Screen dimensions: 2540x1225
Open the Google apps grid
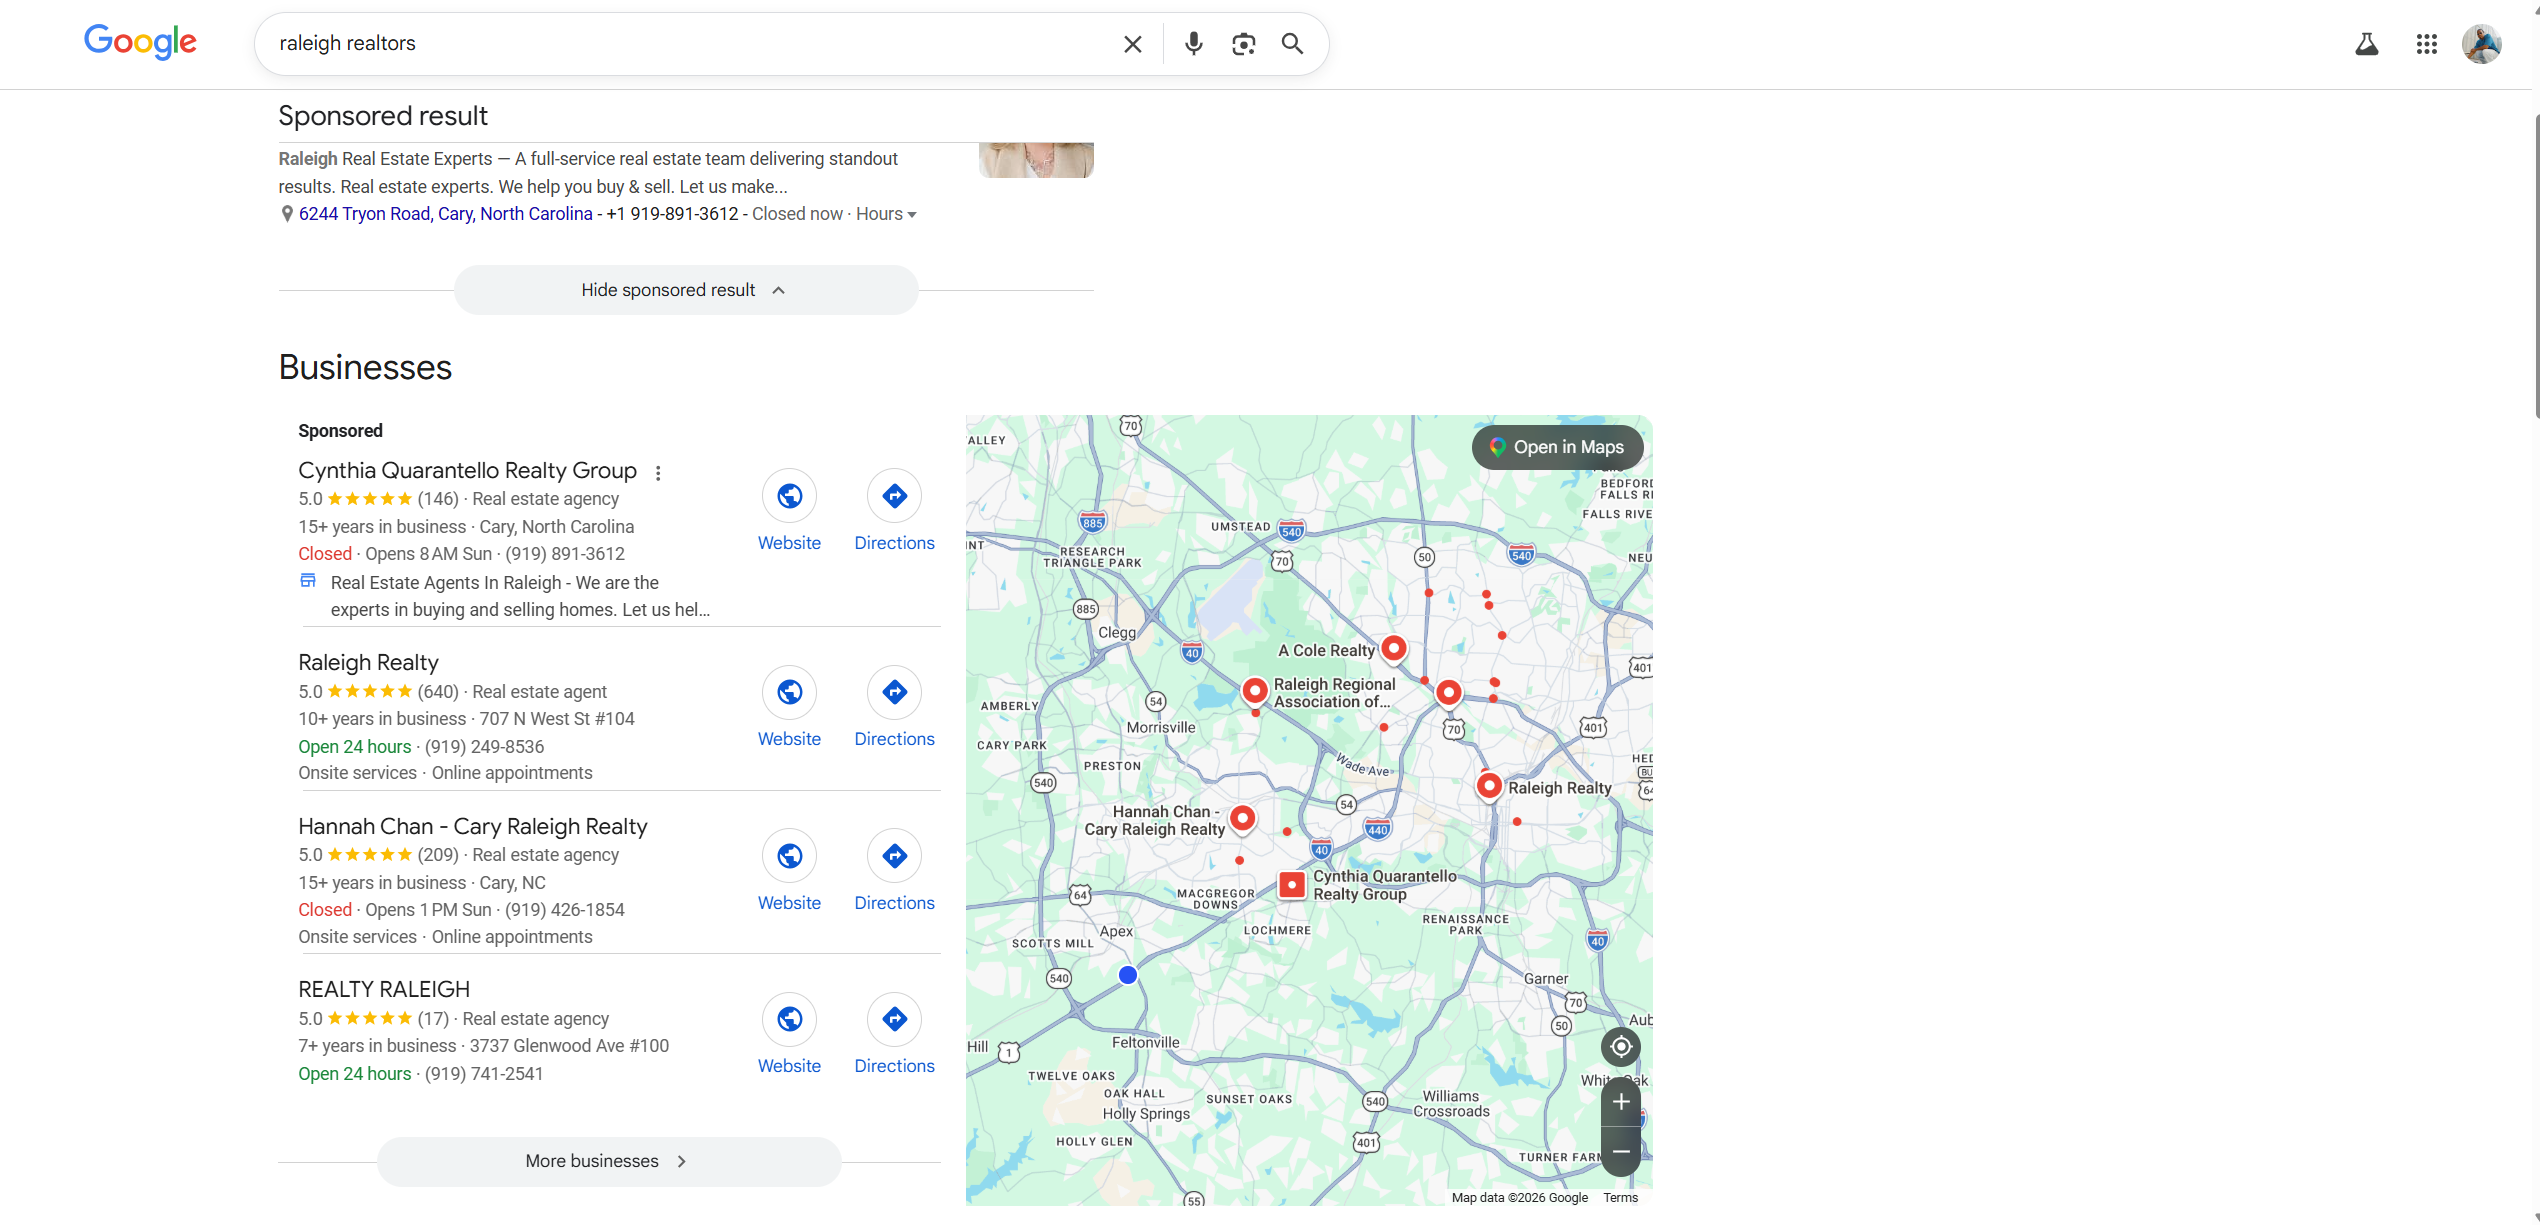(2426, 43)
